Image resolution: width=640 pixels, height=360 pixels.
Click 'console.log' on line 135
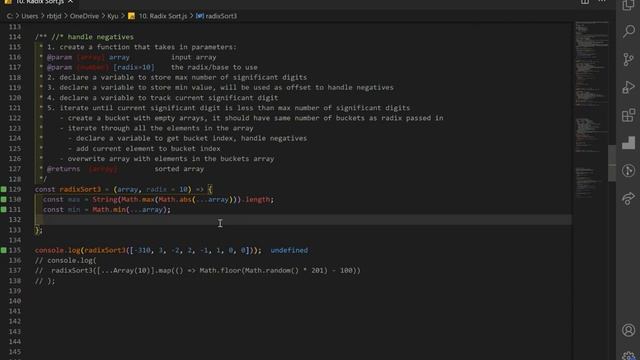click(x=58, y=250)
